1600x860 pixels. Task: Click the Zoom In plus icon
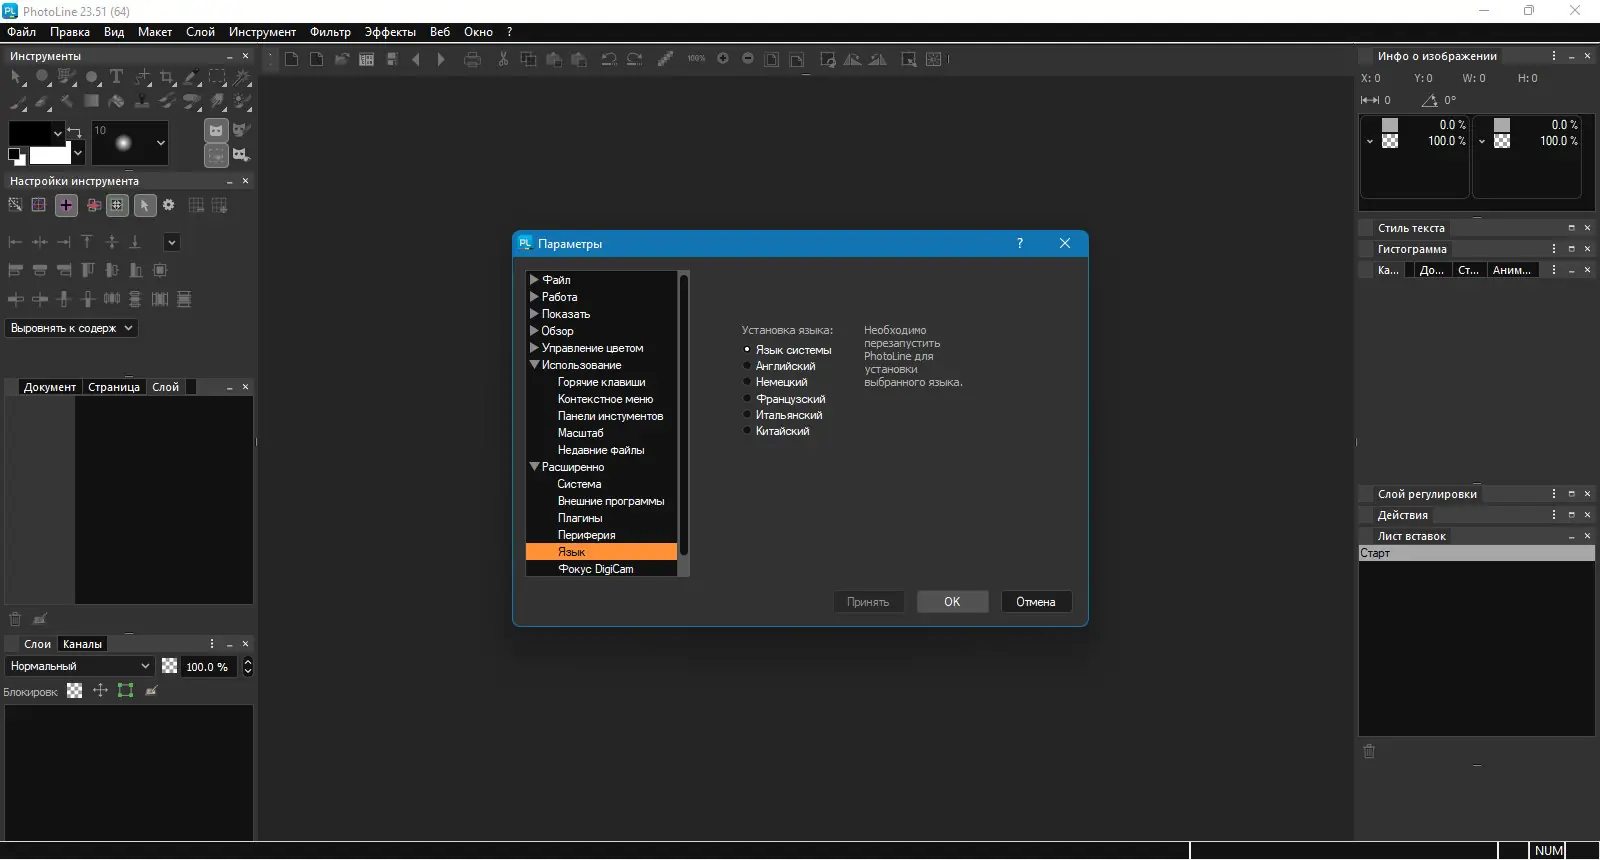tap(723, 58)
